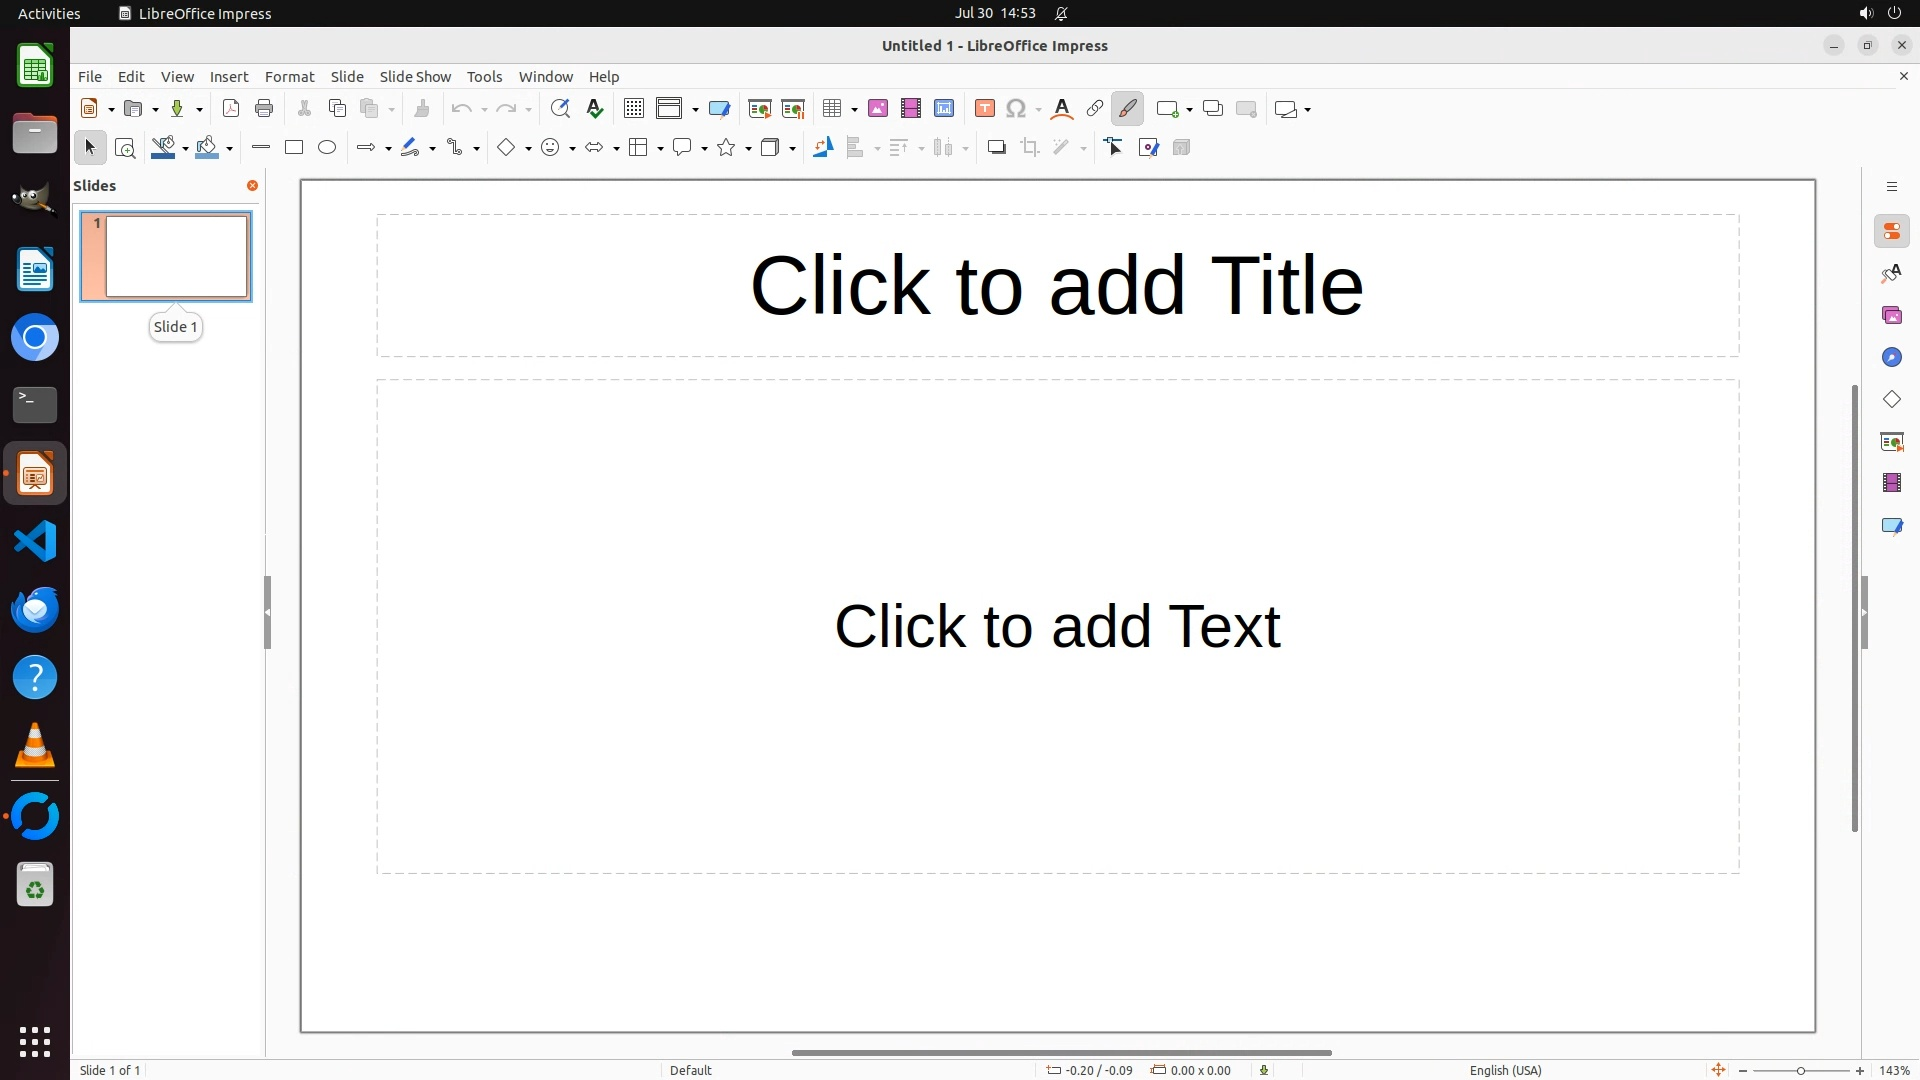Open the Fill Color dropdown arrow

coord(230,149)
